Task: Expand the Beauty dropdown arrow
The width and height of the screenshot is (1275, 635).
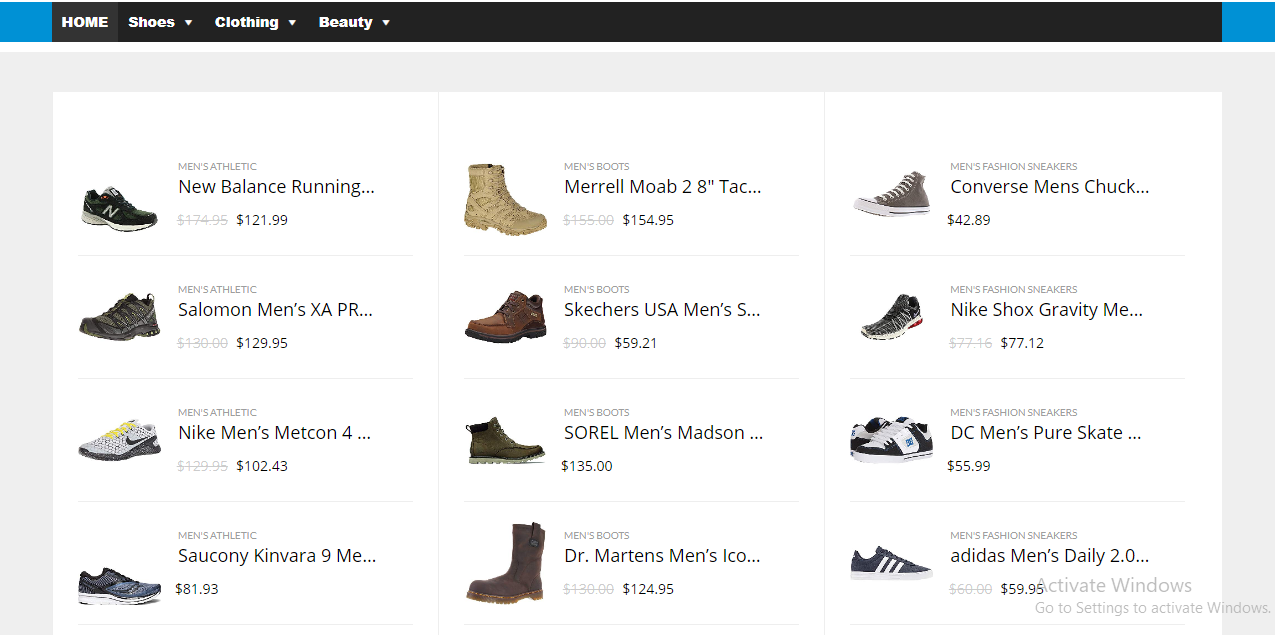Action: 386,23
